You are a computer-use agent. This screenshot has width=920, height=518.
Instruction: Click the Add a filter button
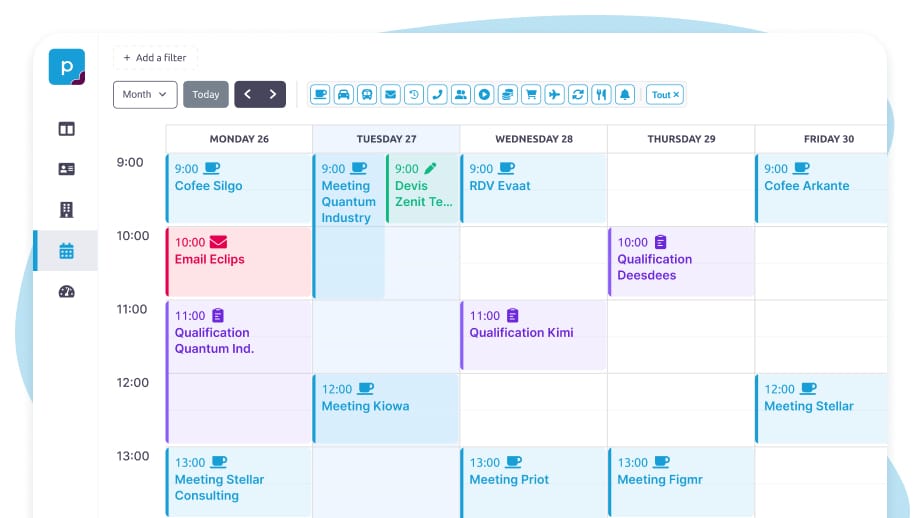coord(155,58)
